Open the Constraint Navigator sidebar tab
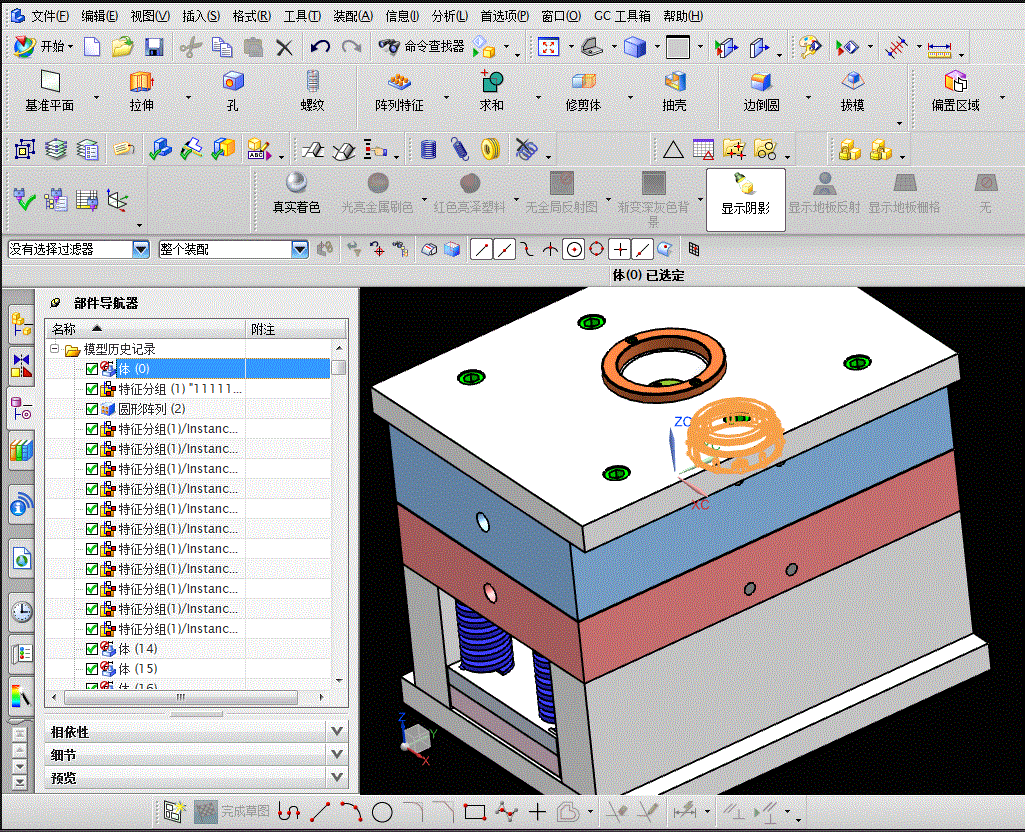The image size is (1025, 832). (21, 366)
